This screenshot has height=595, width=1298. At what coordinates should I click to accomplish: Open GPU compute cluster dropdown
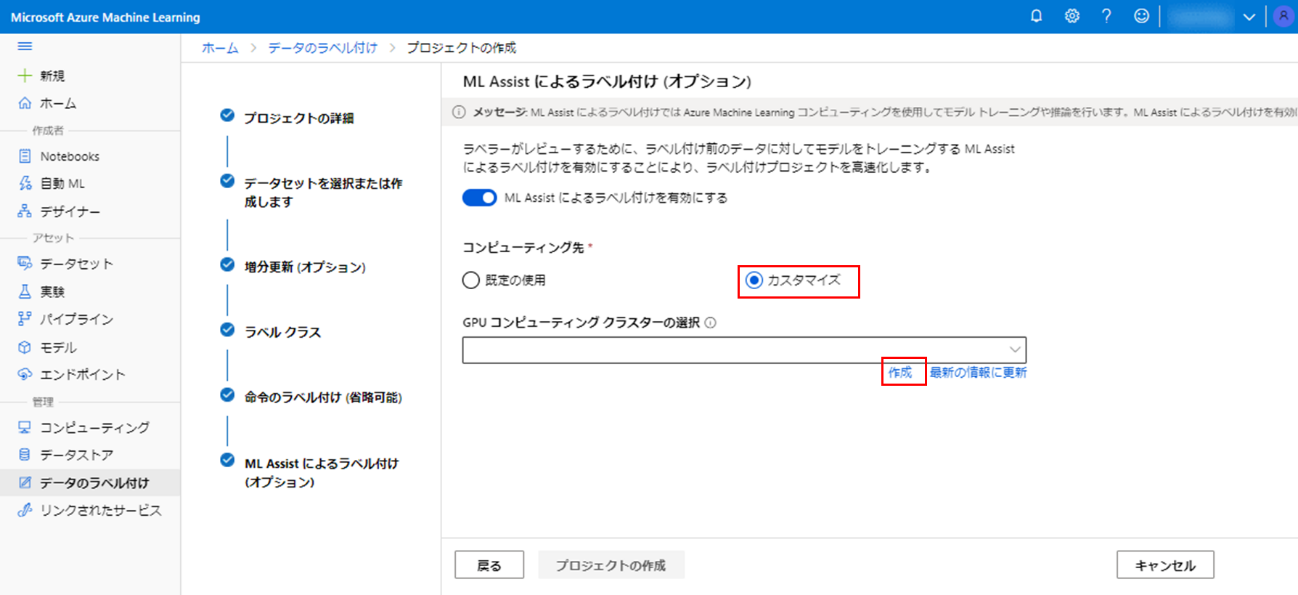pyautogui.click(x=744, y=349)
